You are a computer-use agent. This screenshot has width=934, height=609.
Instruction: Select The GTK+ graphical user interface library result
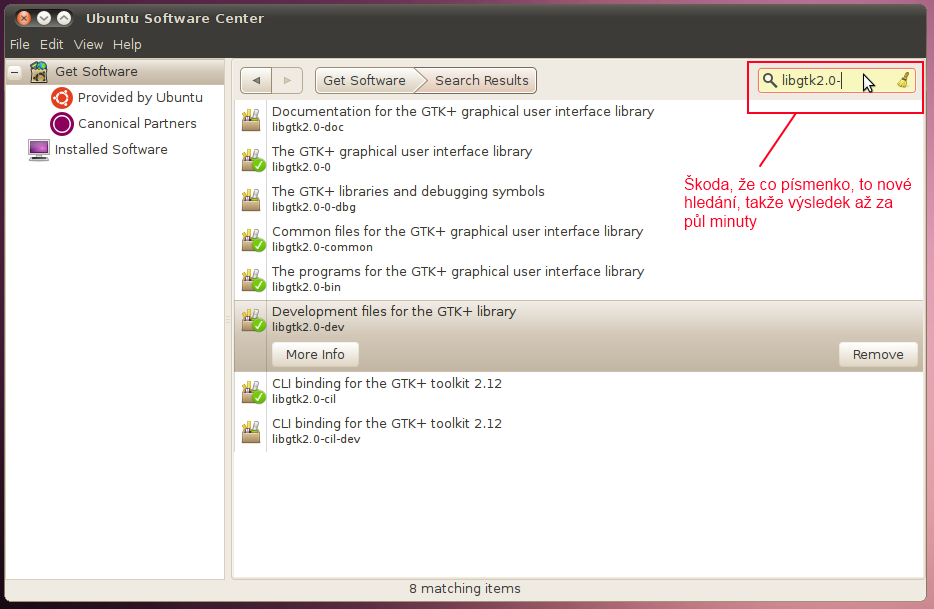click(x=578, y=159)
